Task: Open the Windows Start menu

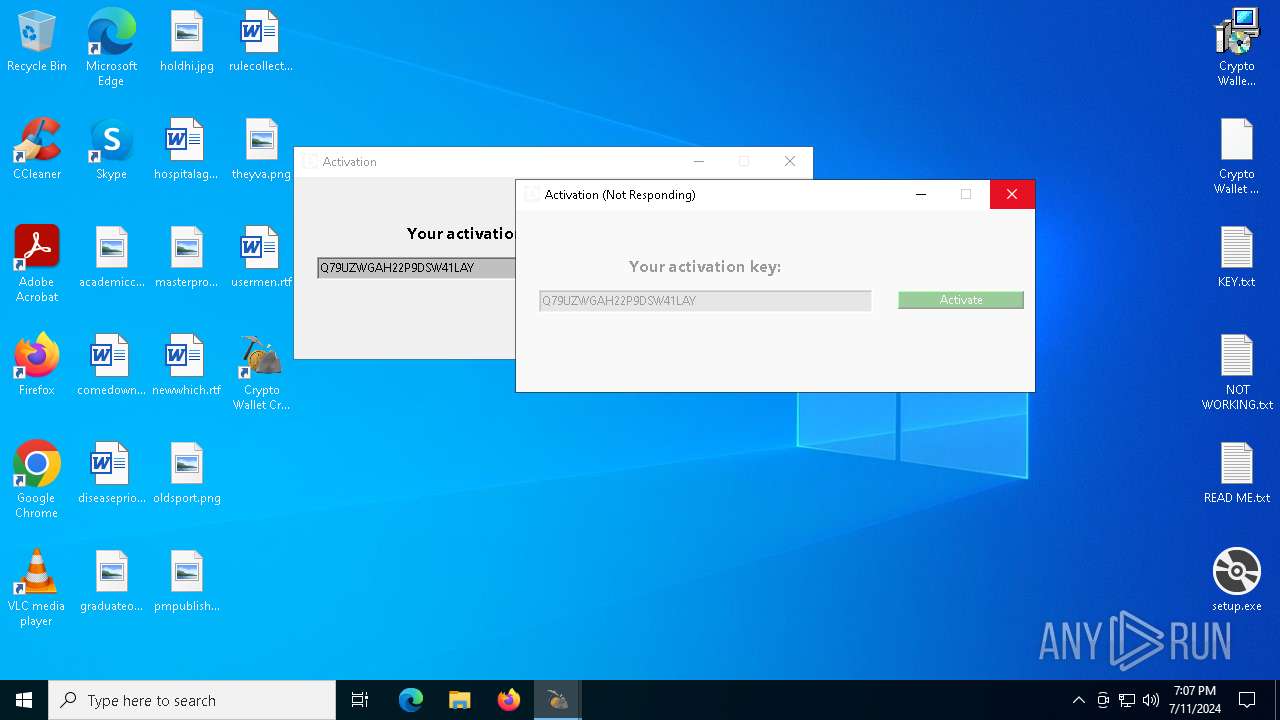Action: 24,700
